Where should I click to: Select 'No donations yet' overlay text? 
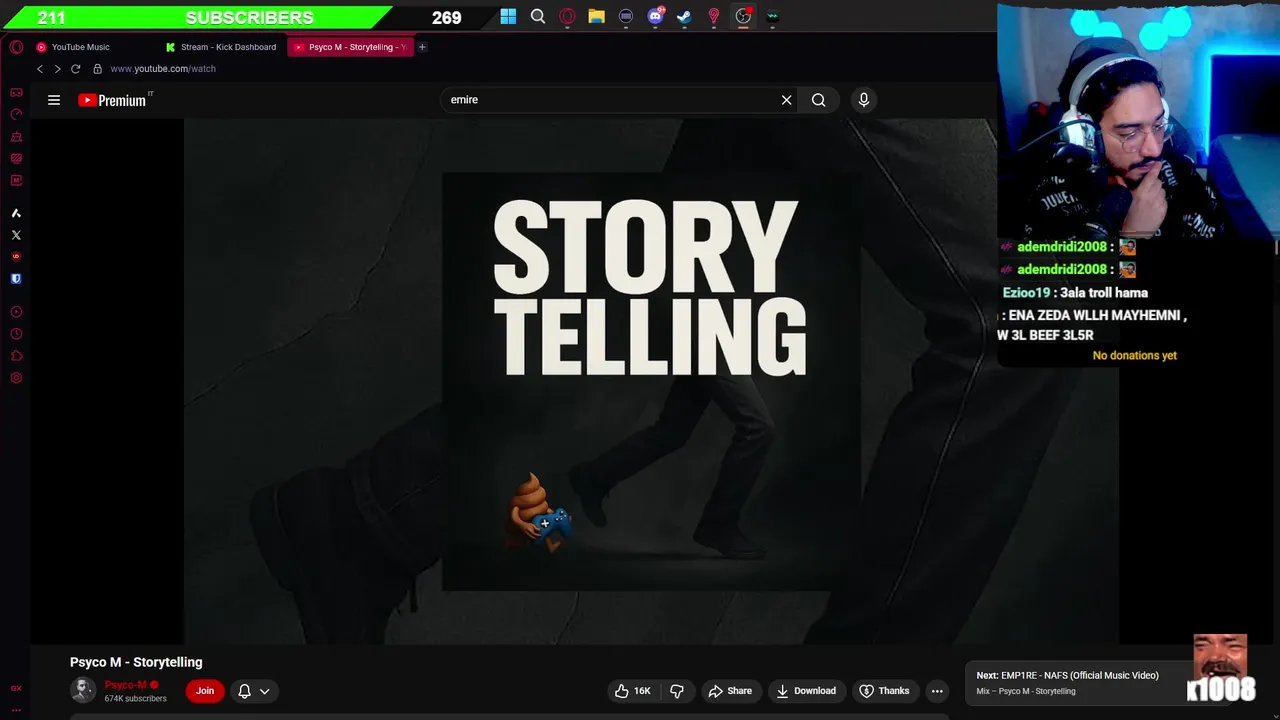click(1135, 356)
